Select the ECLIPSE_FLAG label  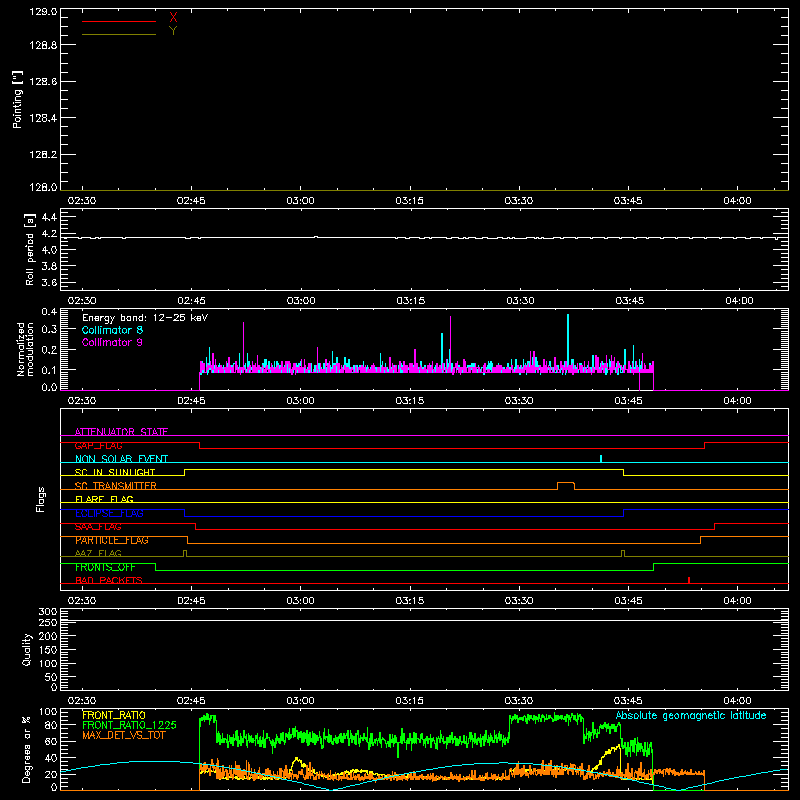point(109,513)
